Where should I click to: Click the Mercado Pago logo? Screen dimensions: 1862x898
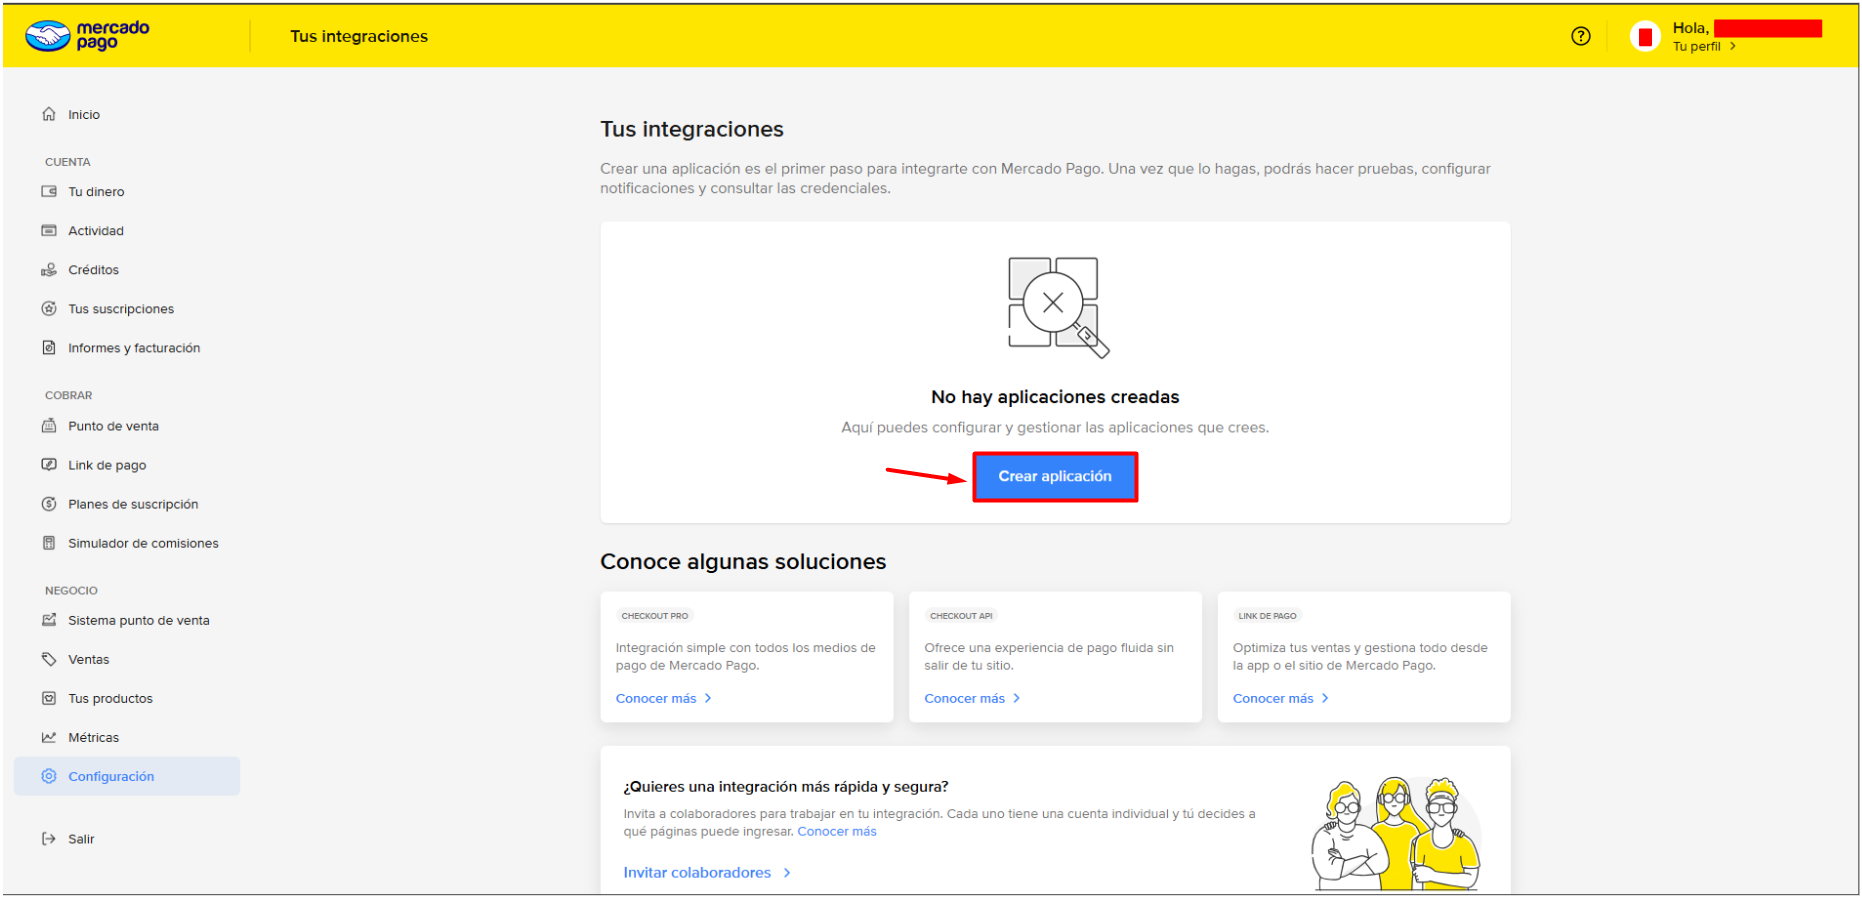pyautogui.click(x=88, y=36)
